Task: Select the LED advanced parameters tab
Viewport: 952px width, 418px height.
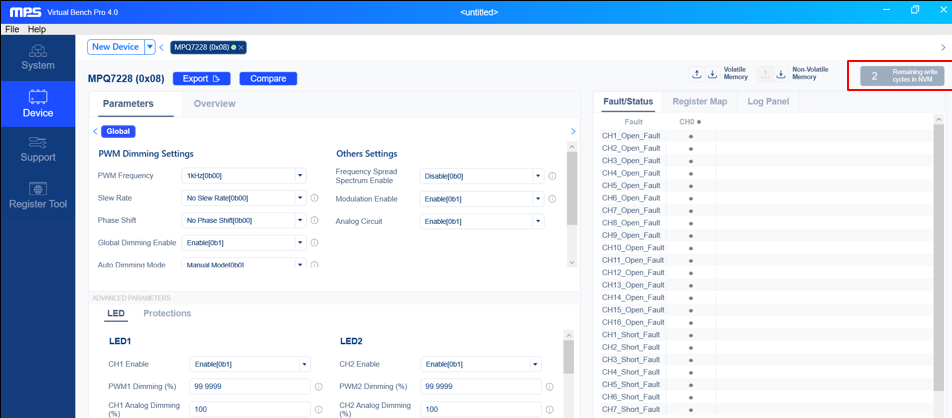Action: pos(116,314)
